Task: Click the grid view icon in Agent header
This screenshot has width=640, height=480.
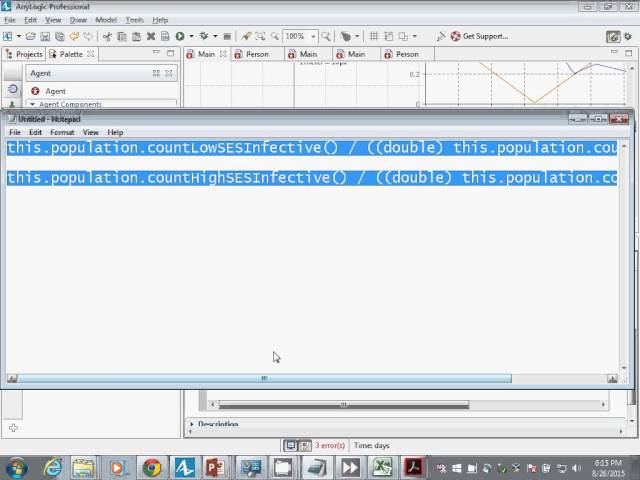Action: click(156, 73)
